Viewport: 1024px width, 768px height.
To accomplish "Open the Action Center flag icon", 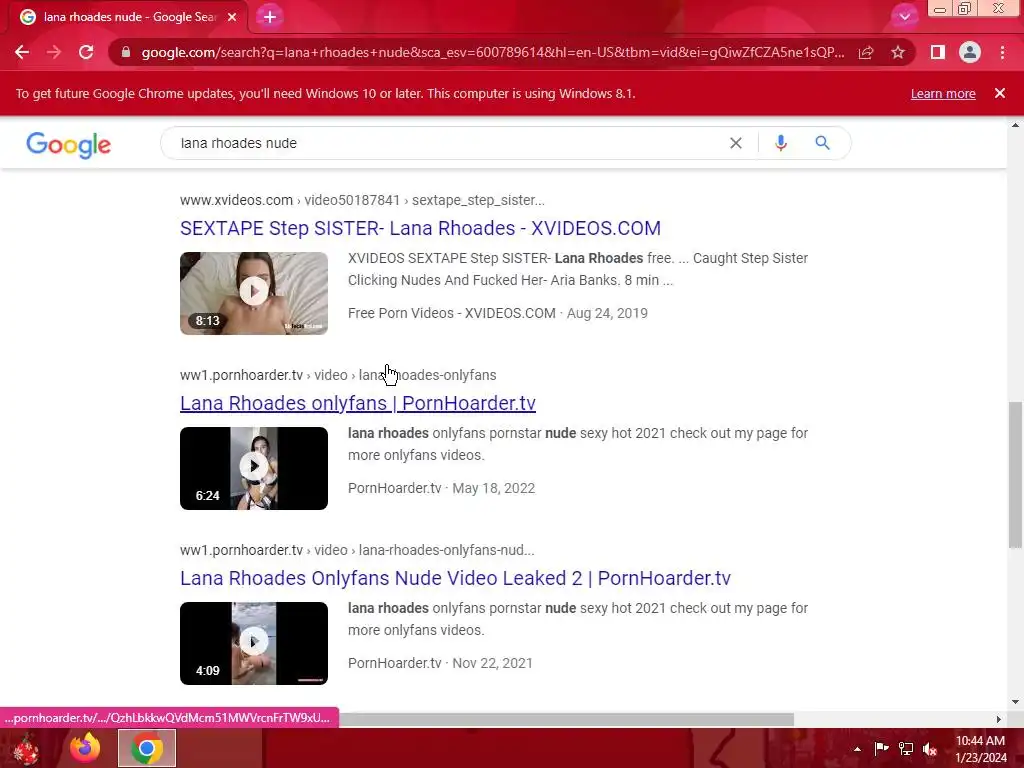I will pos(881,748).
